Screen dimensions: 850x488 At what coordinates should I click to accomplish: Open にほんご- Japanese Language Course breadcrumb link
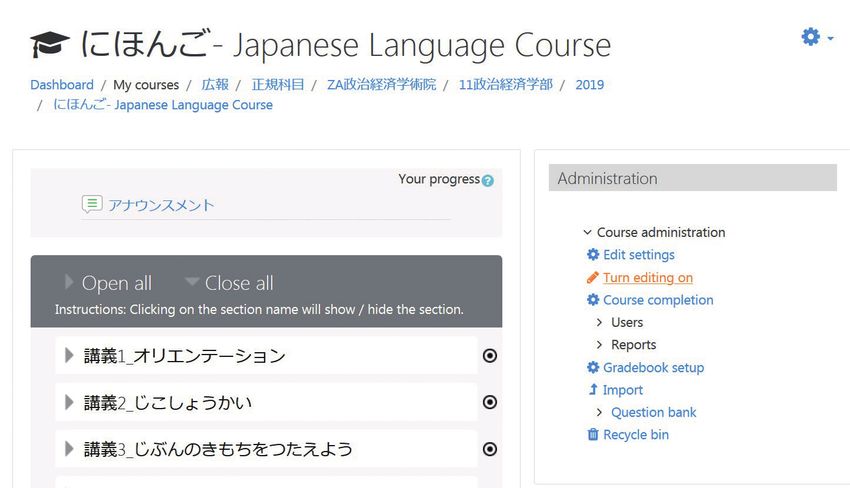coord(163,105)
